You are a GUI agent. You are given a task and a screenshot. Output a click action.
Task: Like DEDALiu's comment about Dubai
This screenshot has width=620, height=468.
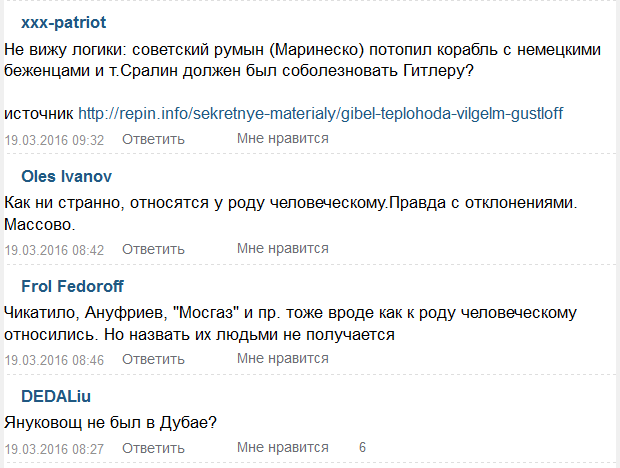click(283, 447)
